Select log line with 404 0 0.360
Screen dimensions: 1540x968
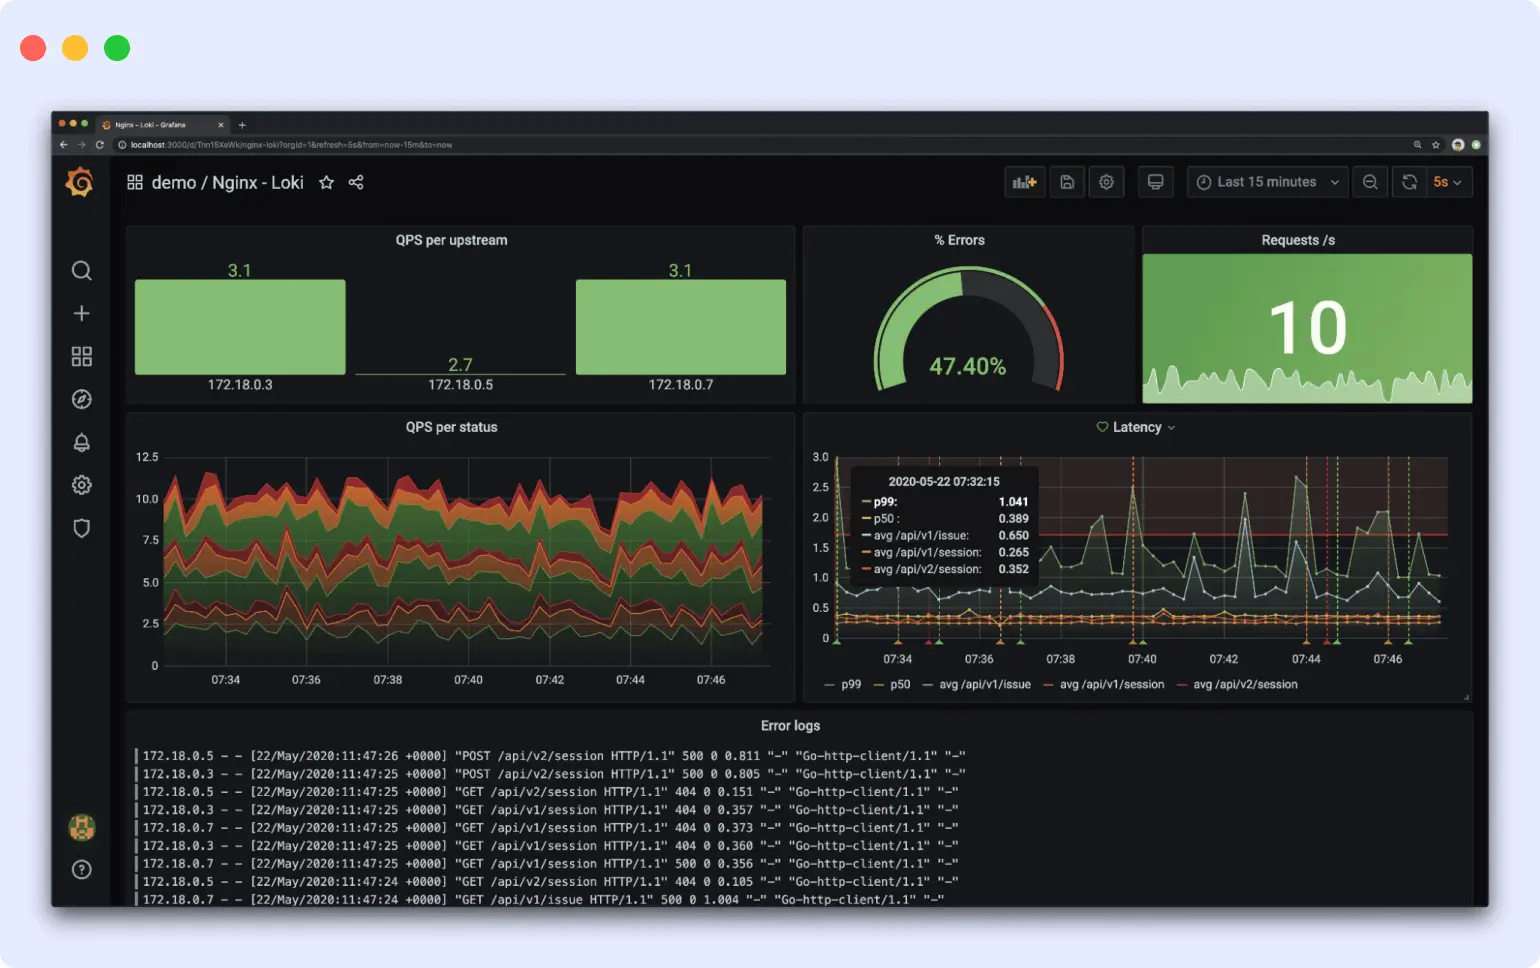(x=549, y=846)
